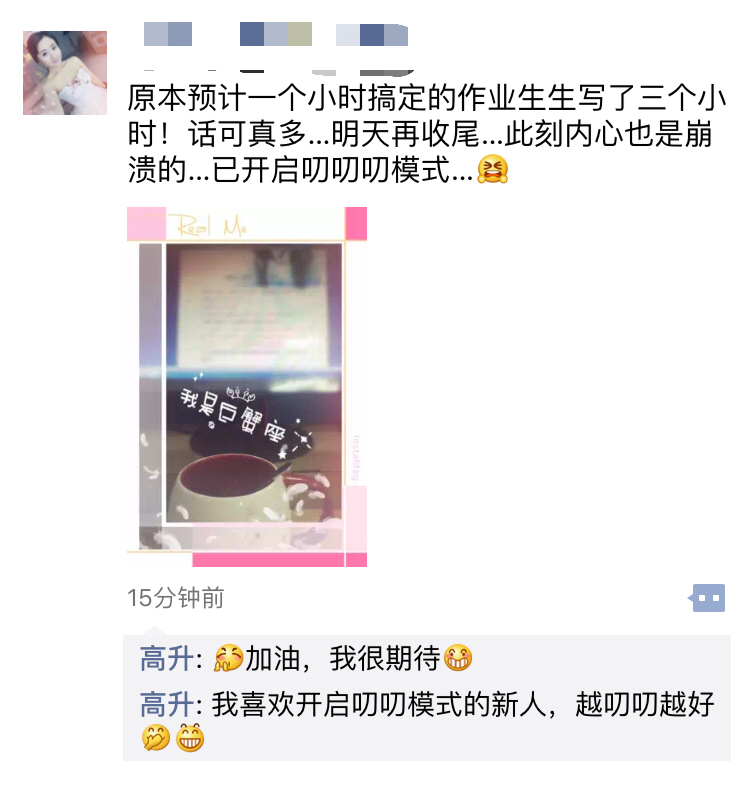Click big-grin emoji ending the second comment
This screenshot has height=790, width=735.
pos(190,738)
